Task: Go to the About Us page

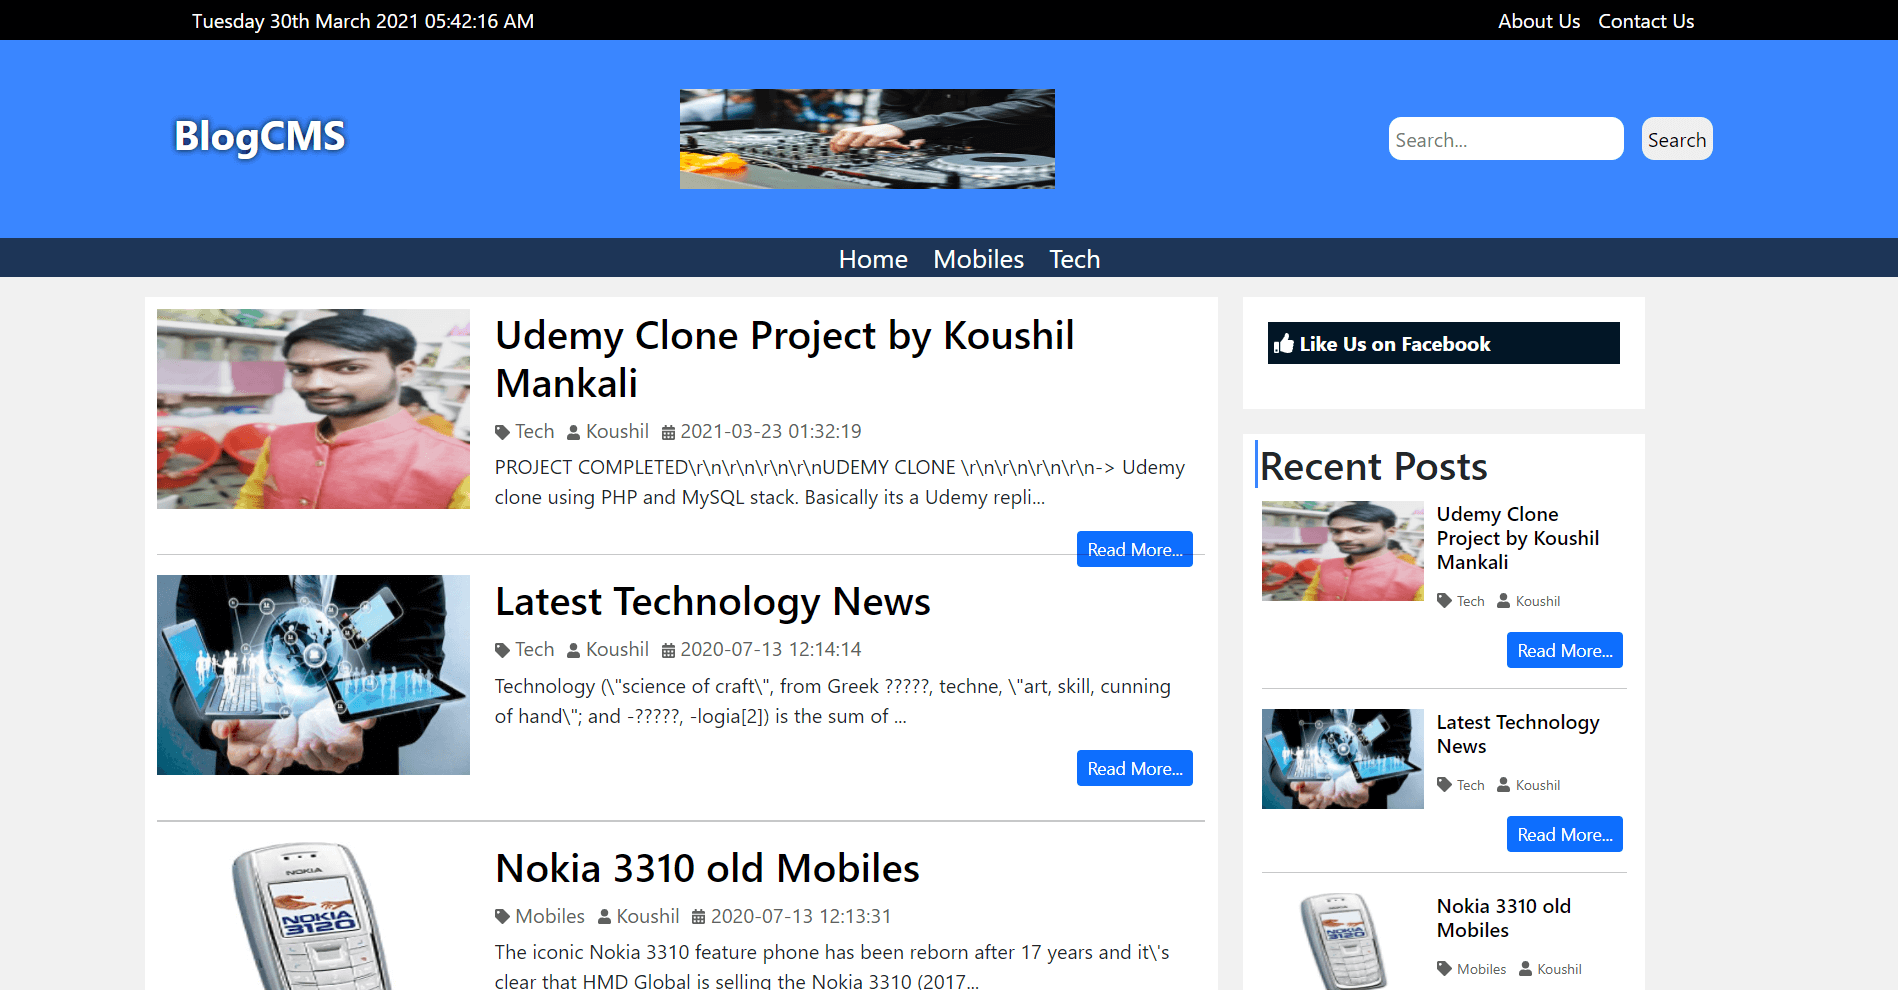Action: coord(1539,21)
